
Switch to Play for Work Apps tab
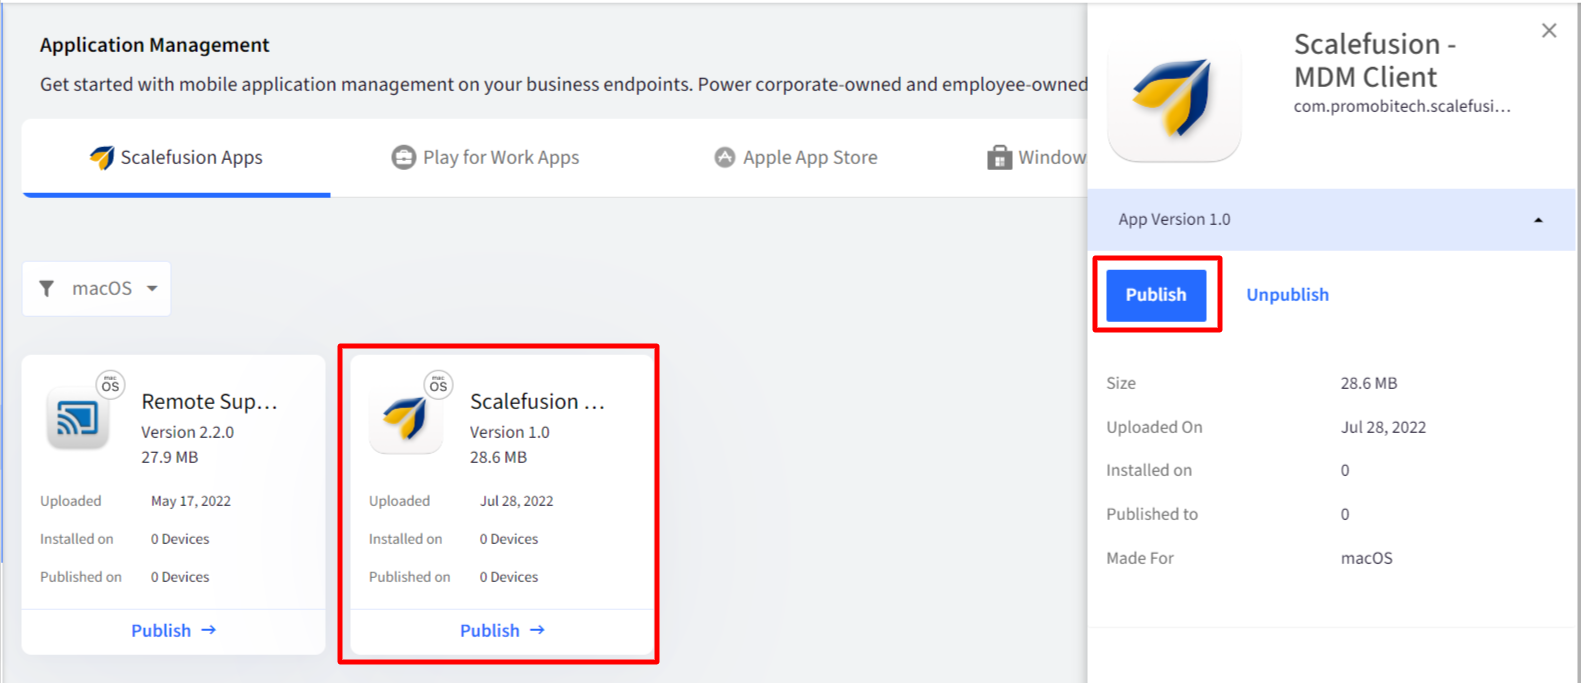[x=500, y=158]
